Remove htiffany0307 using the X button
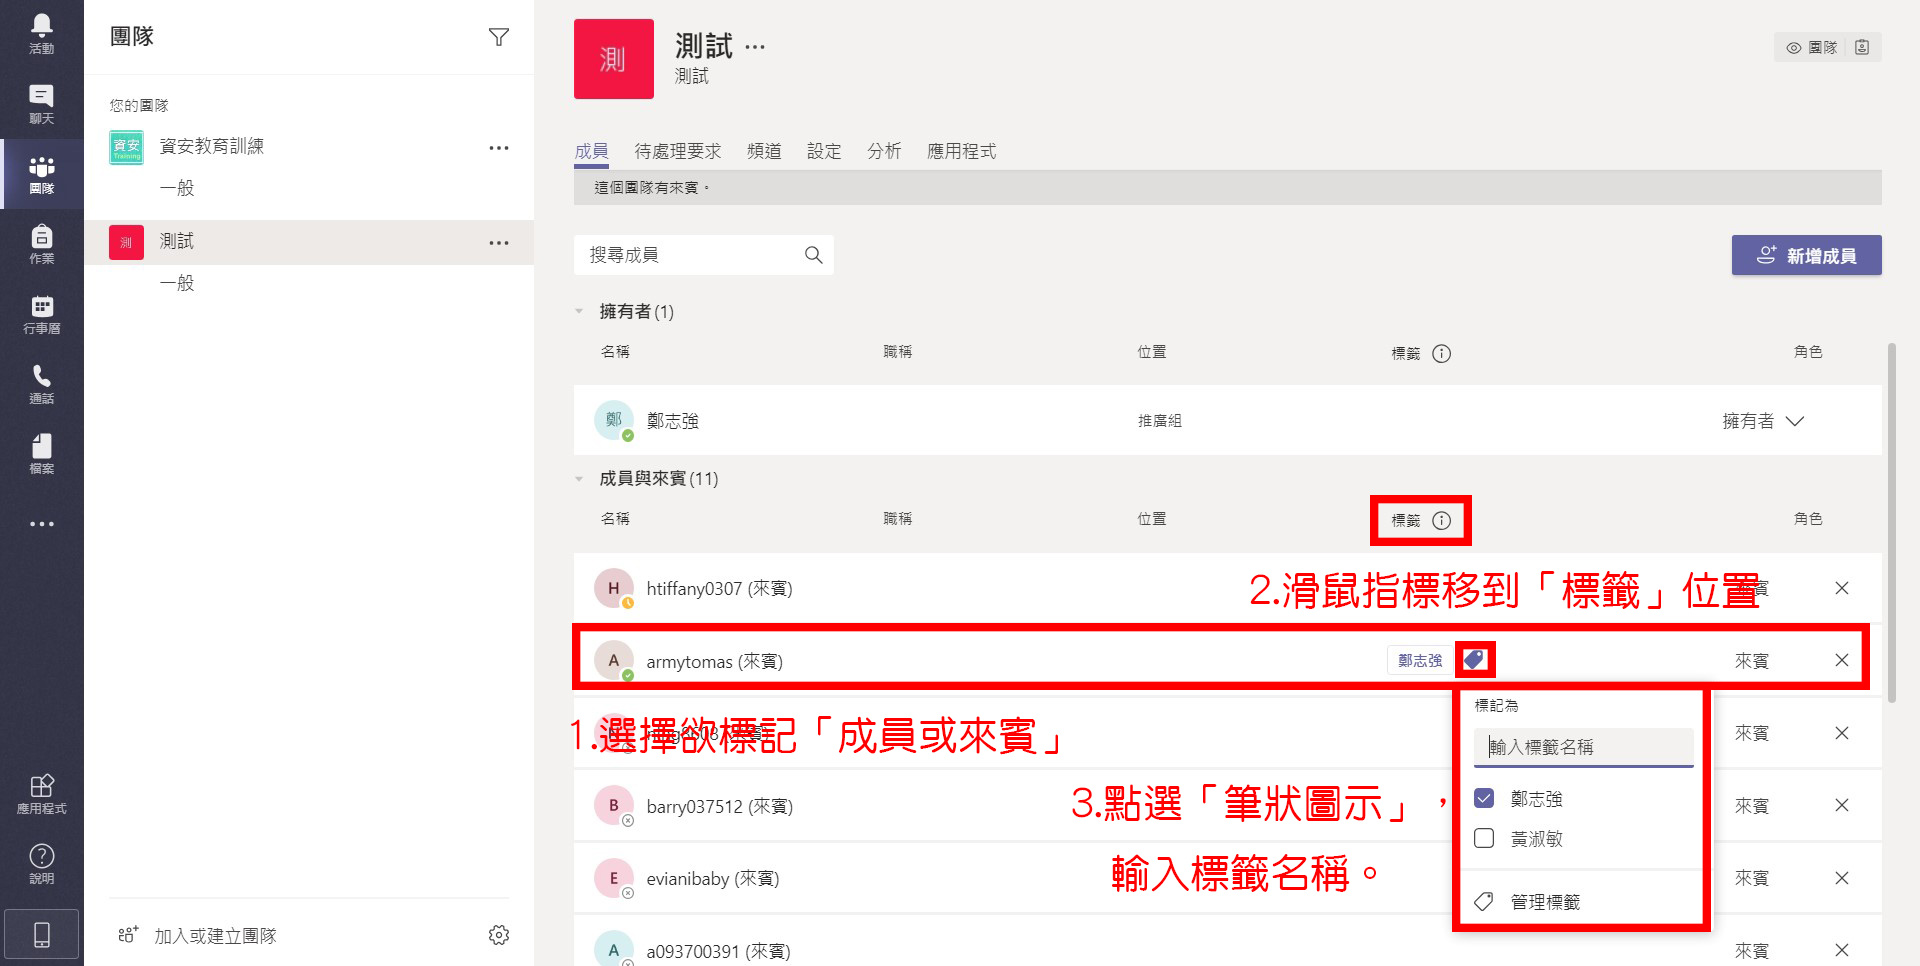The width and height of the screenshot is (1920, 966). [x=1841, y=588]
